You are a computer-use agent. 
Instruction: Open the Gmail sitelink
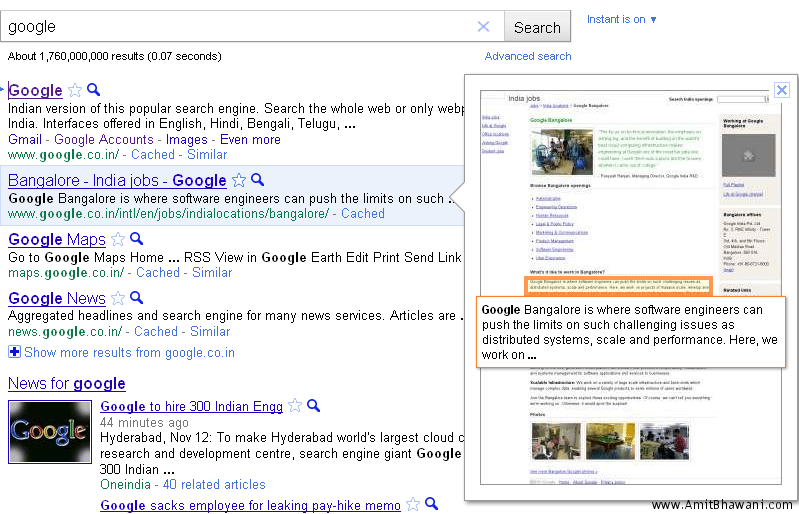(25, 139)
